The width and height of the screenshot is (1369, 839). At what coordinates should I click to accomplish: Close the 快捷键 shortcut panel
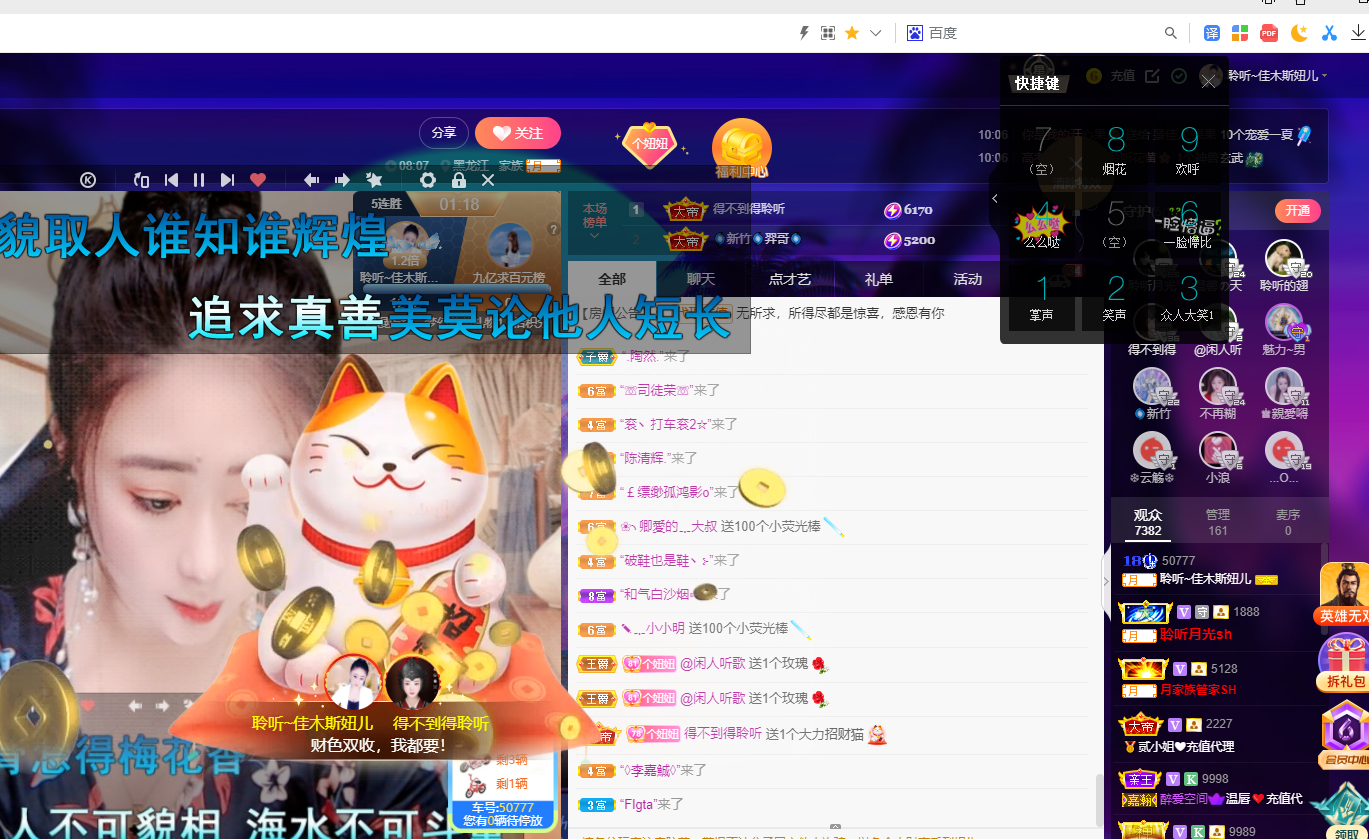coord(1209,82)
